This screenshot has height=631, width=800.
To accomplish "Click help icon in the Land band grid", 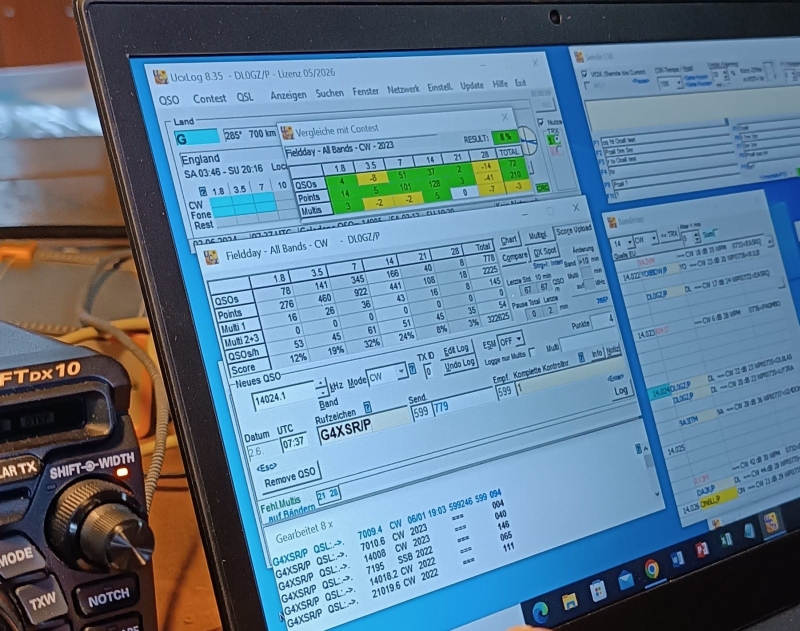I will [203, 191].
